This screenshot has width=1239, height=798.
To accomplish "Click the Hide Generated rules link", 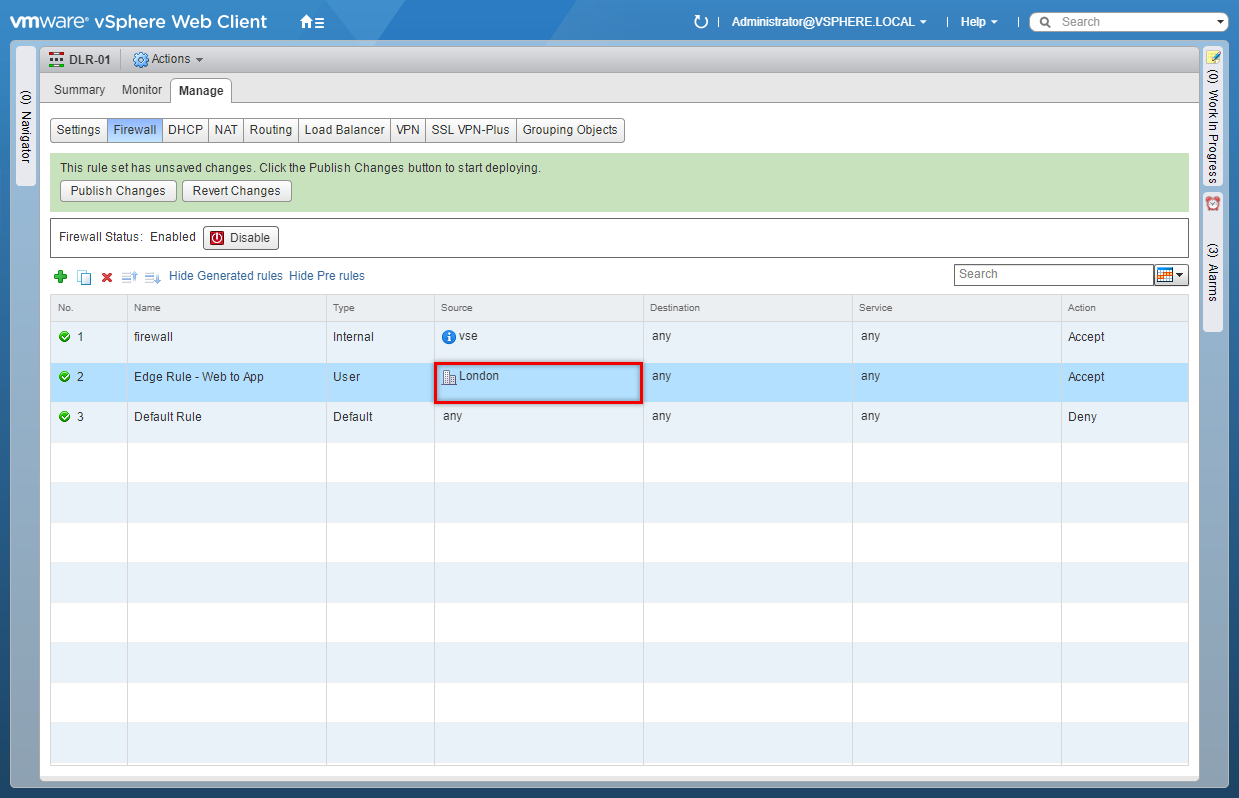I will pyautogui.click(x=226, y=276).
